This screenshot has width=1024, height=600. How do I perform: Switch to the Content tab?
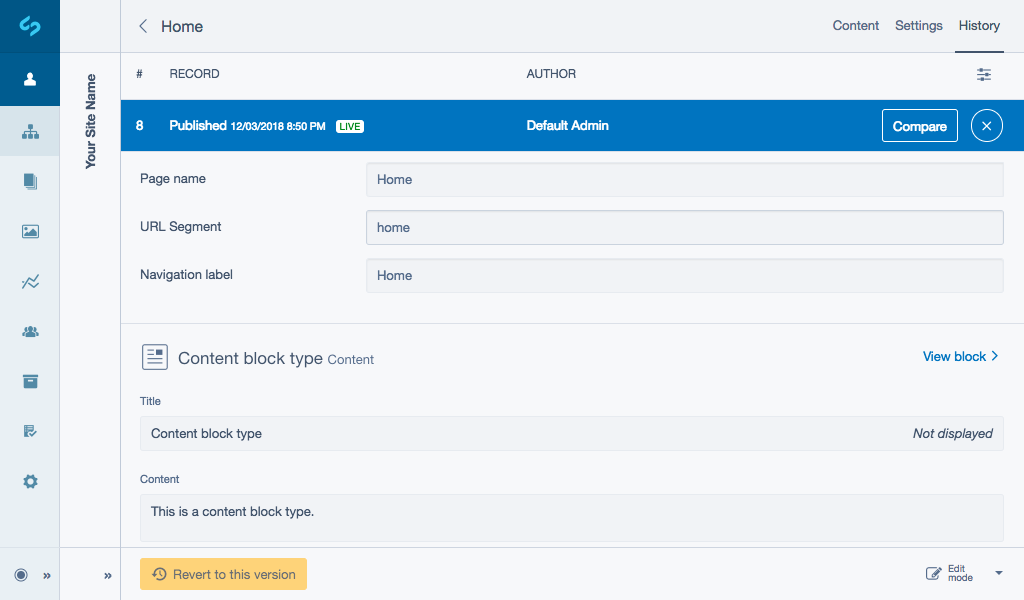pos(855,26)
